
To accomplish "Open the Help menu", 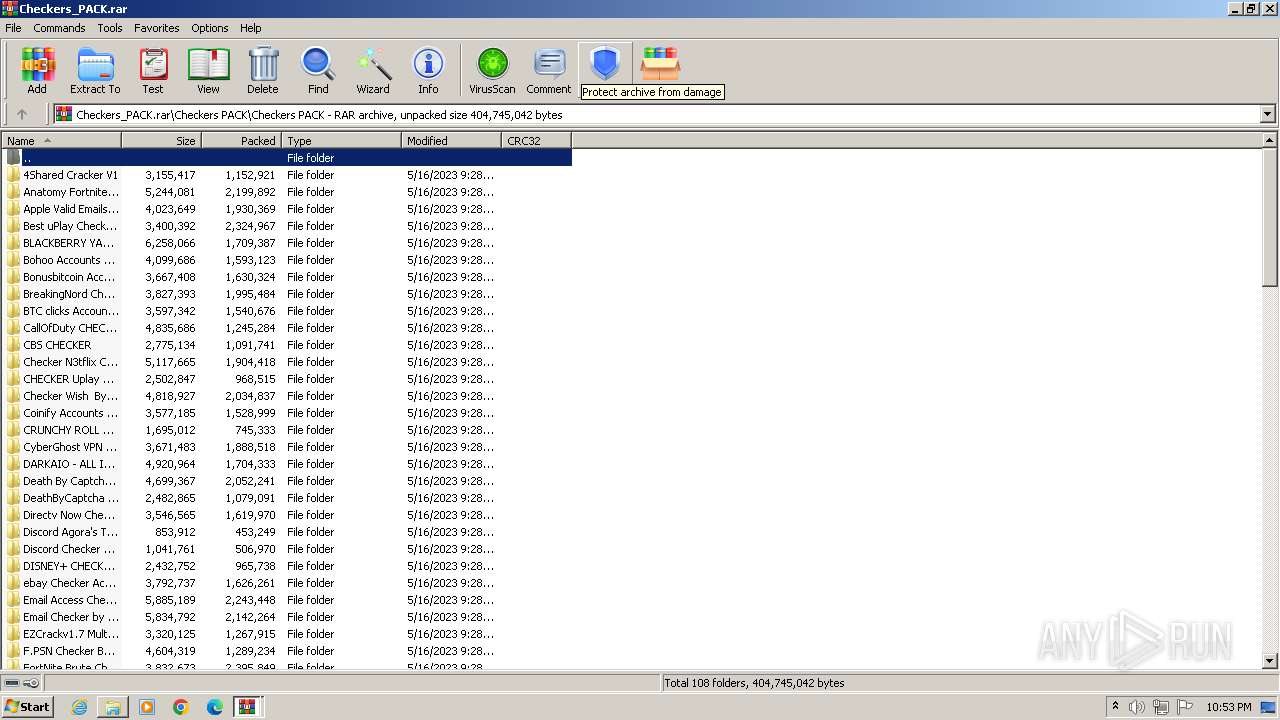I will 251,28.
